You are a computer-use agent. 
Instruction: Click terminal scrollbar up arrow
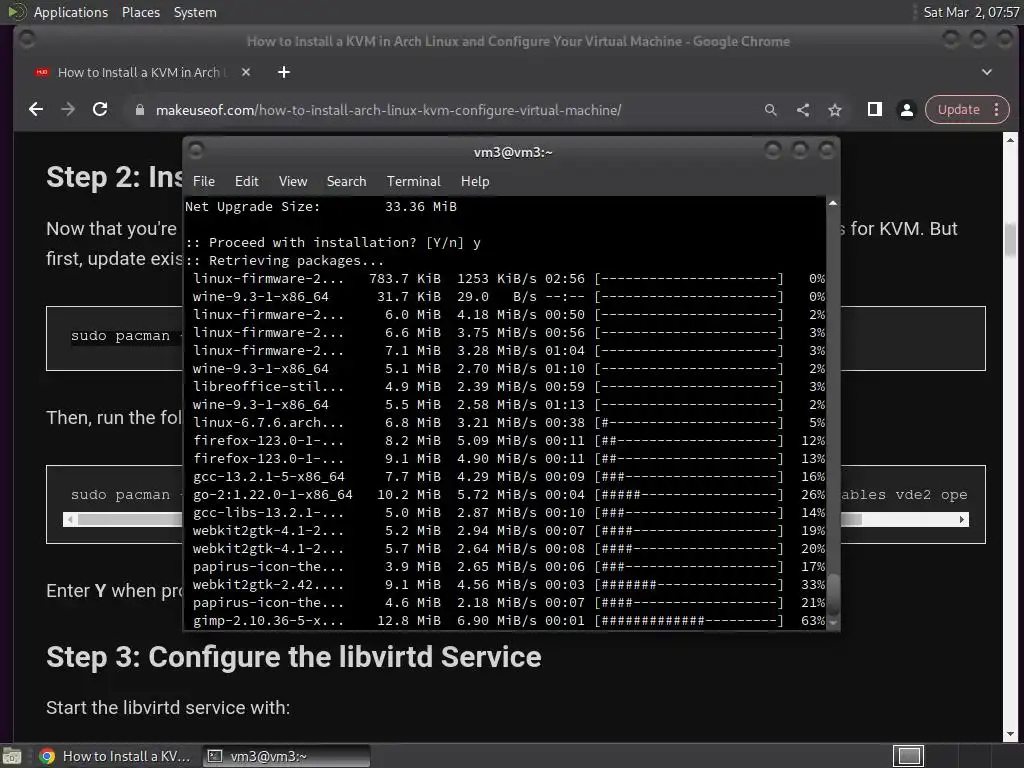(833, 203)
